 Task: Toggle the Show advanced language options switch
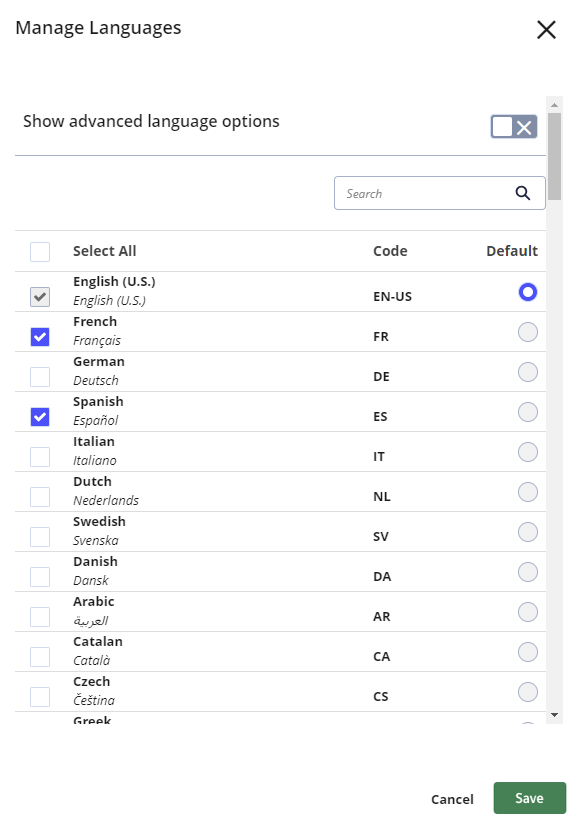[x=512, y=126]
